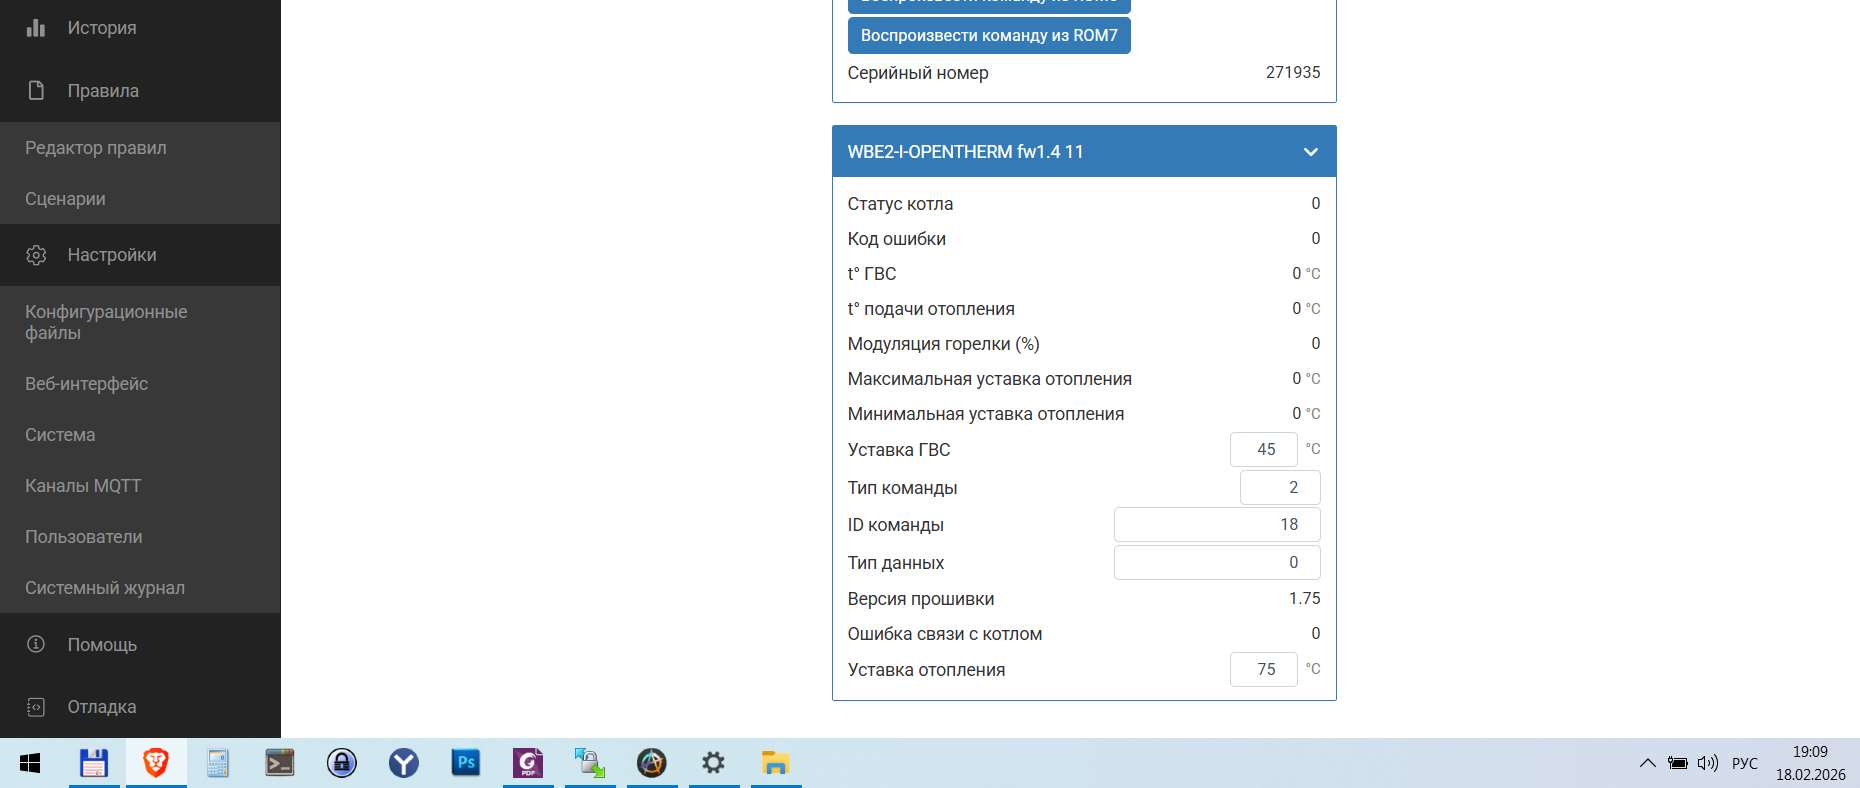
Task: Go to Каналы MQTT settings page
Action: pyautogui.click(x=83, y=486)
